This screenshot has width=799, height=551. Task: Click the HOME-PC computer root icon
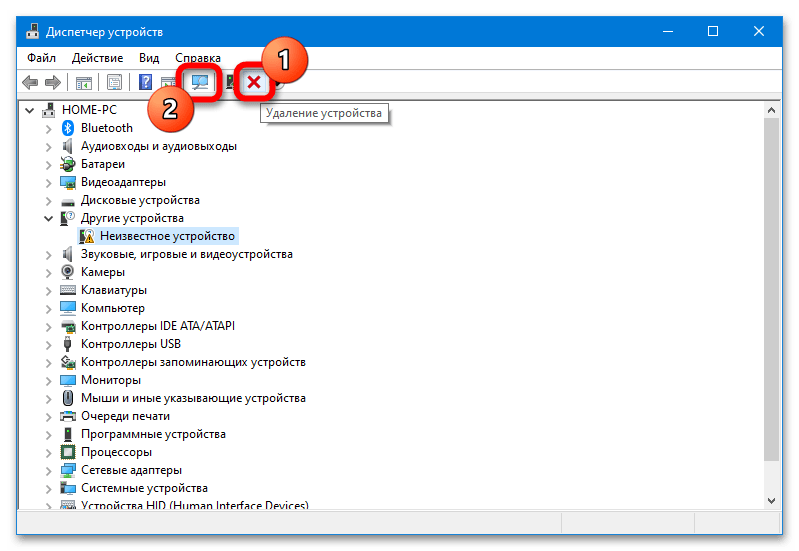[x=49, y=110]
